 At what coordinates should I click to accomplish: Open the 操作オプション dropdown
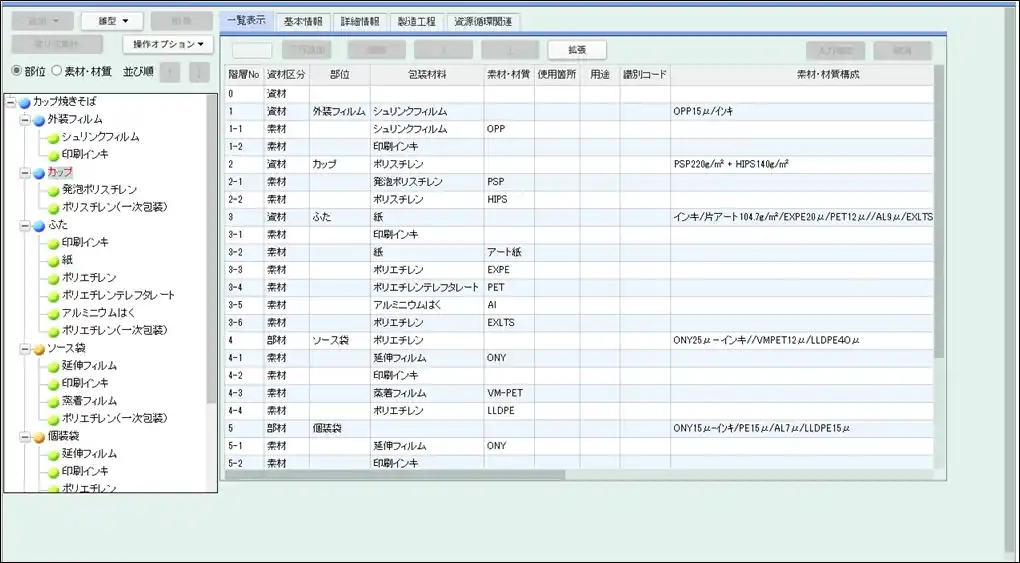click(x=168, y=44)
